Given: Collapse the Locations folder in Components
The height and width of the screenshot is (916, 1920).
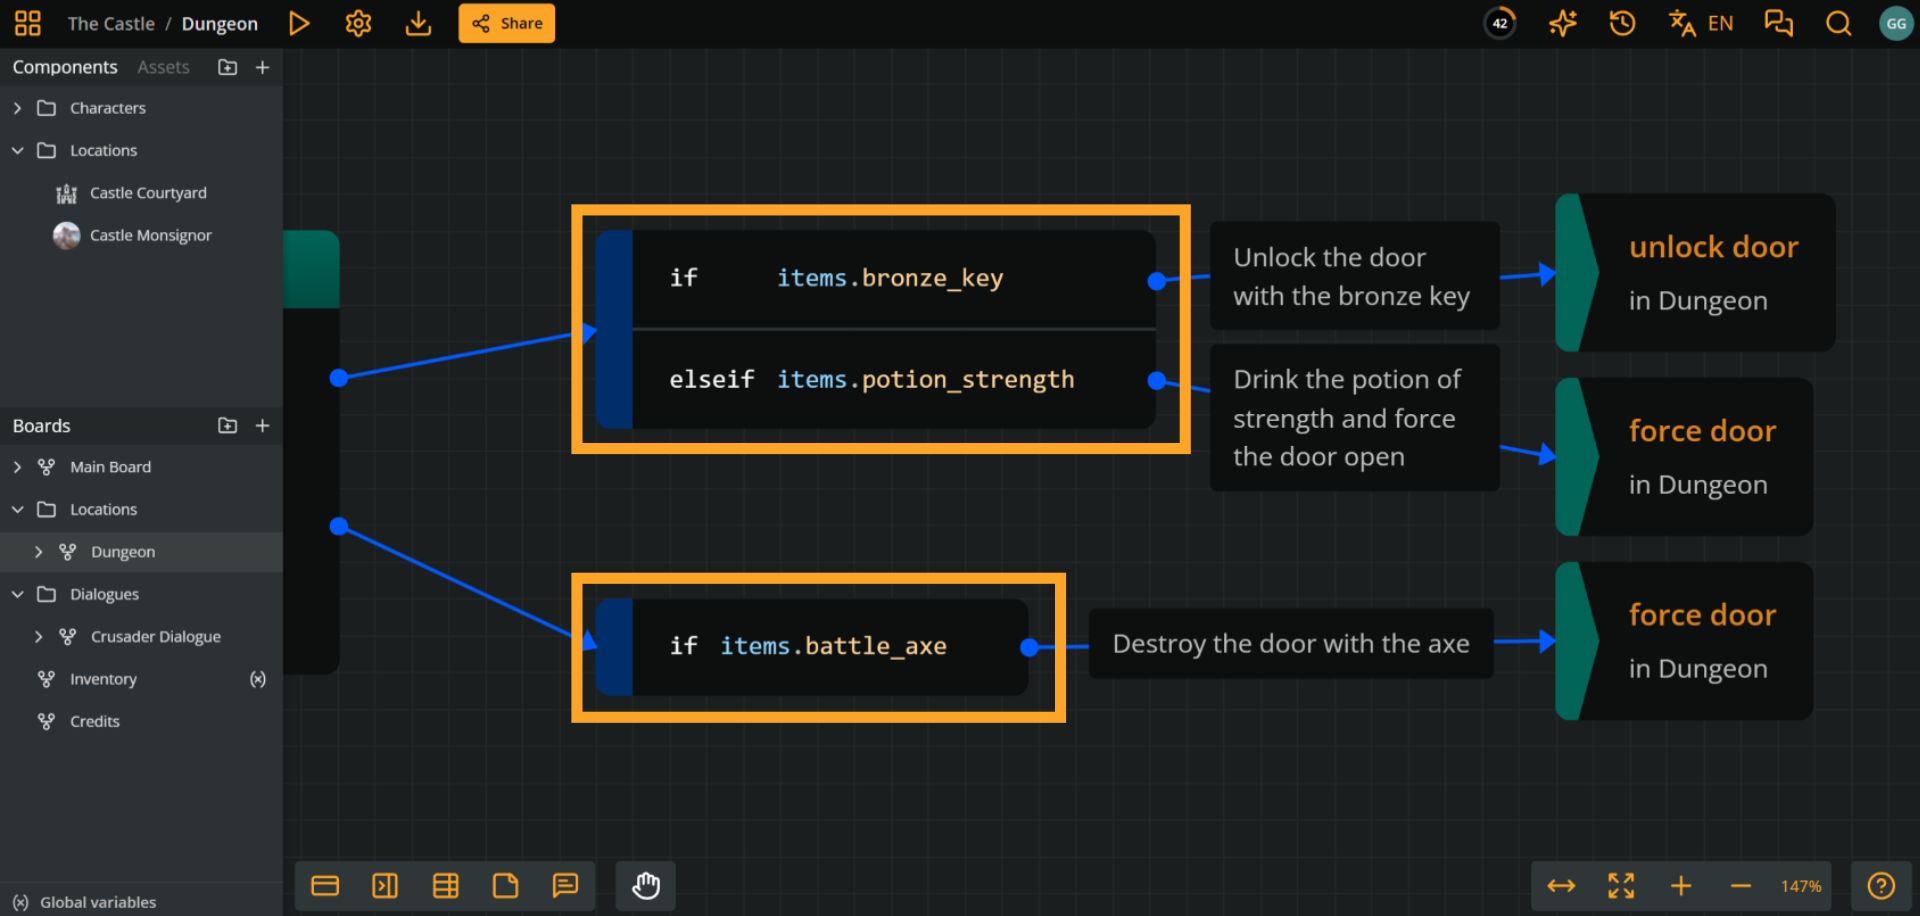Looking at the screenshot, I should point(17,150).
